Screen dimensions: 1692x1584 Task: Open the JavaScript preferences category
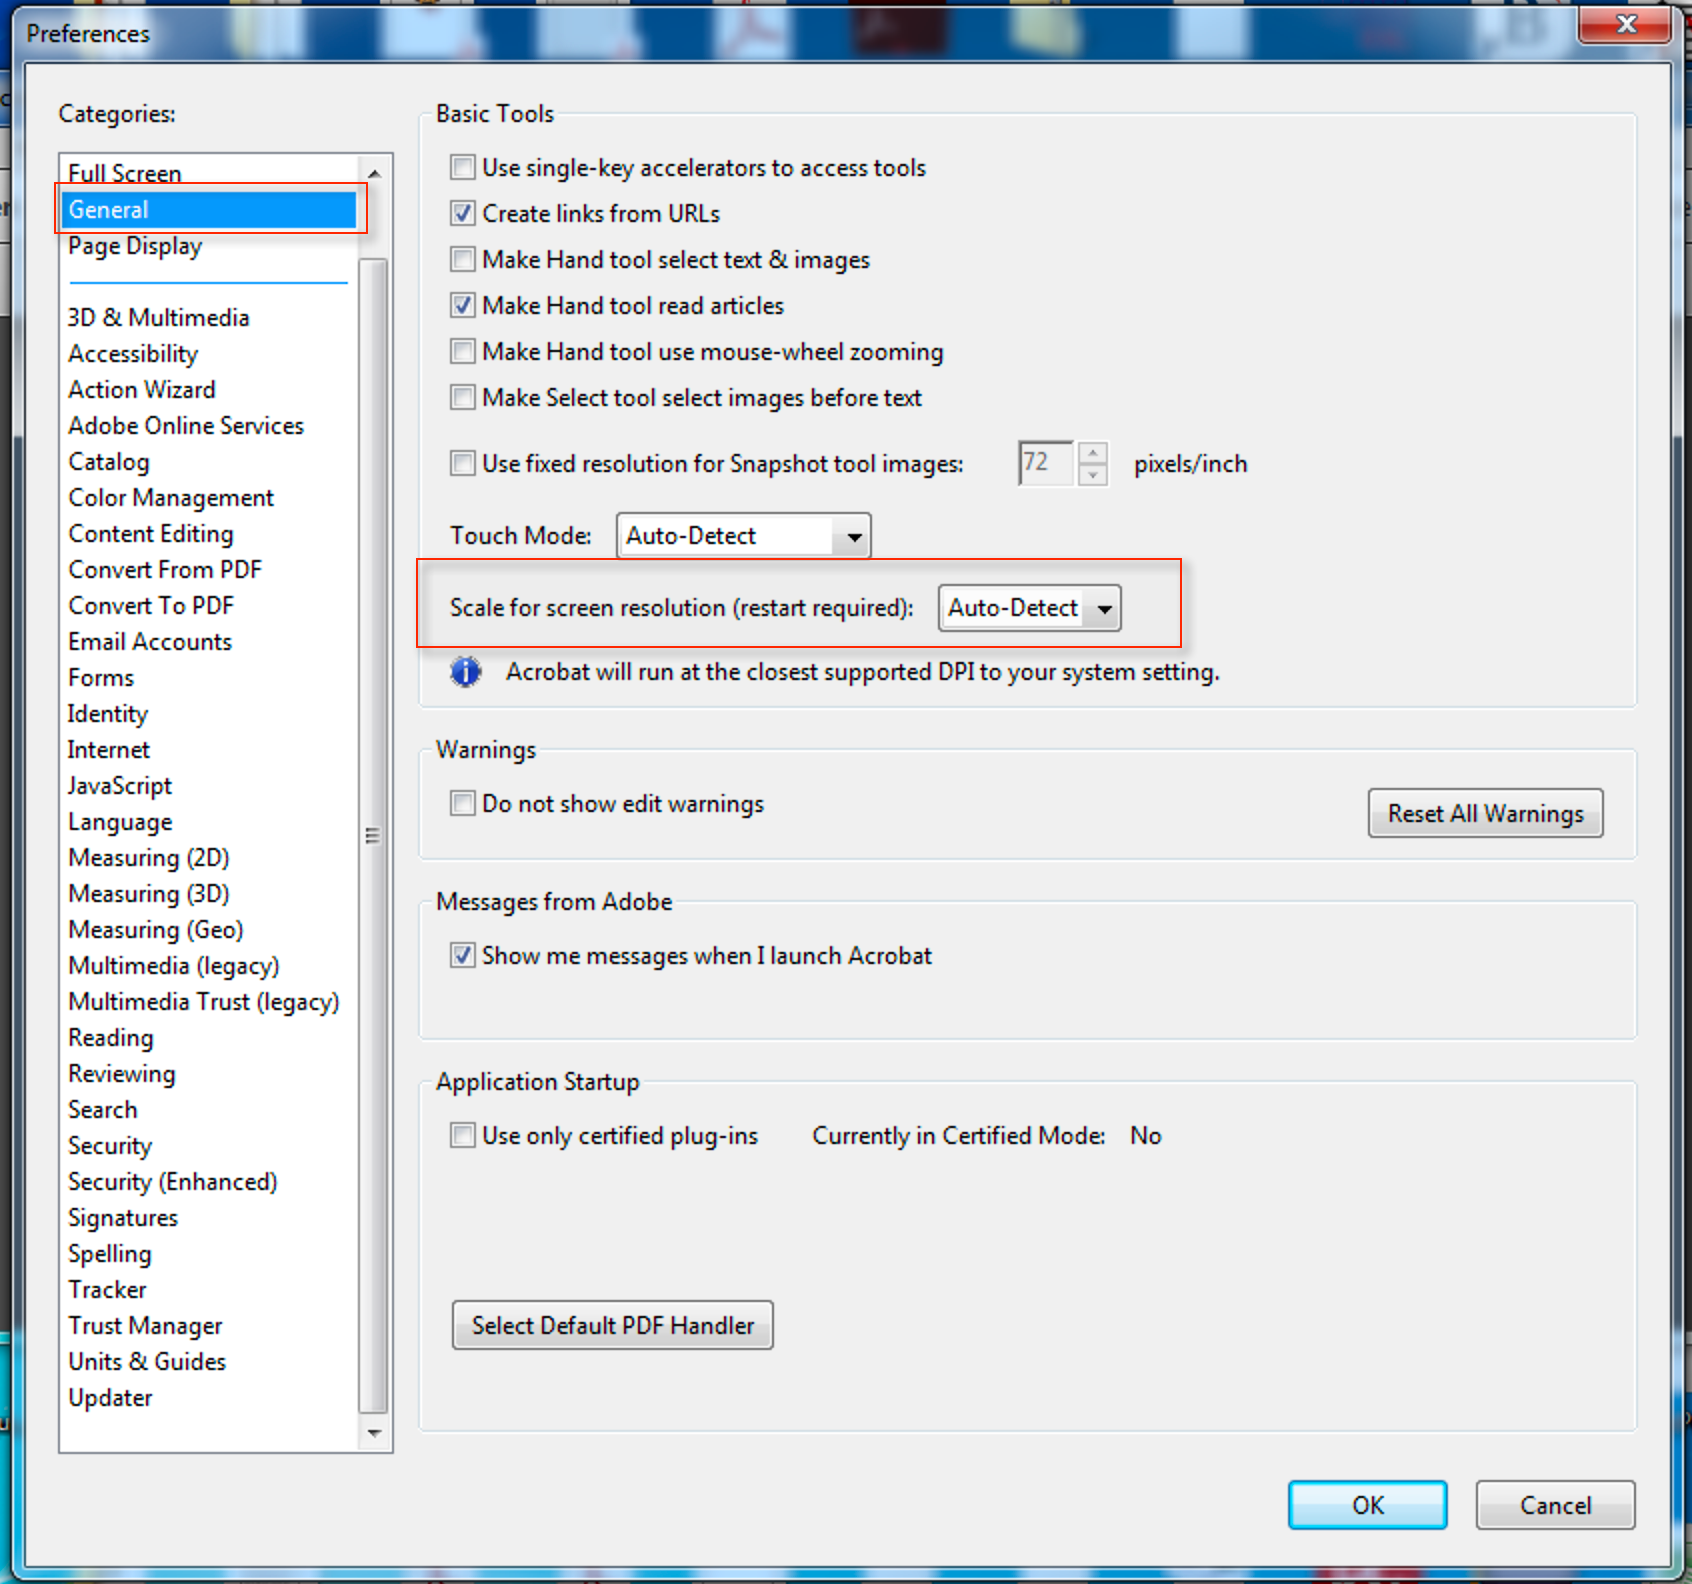120,785
